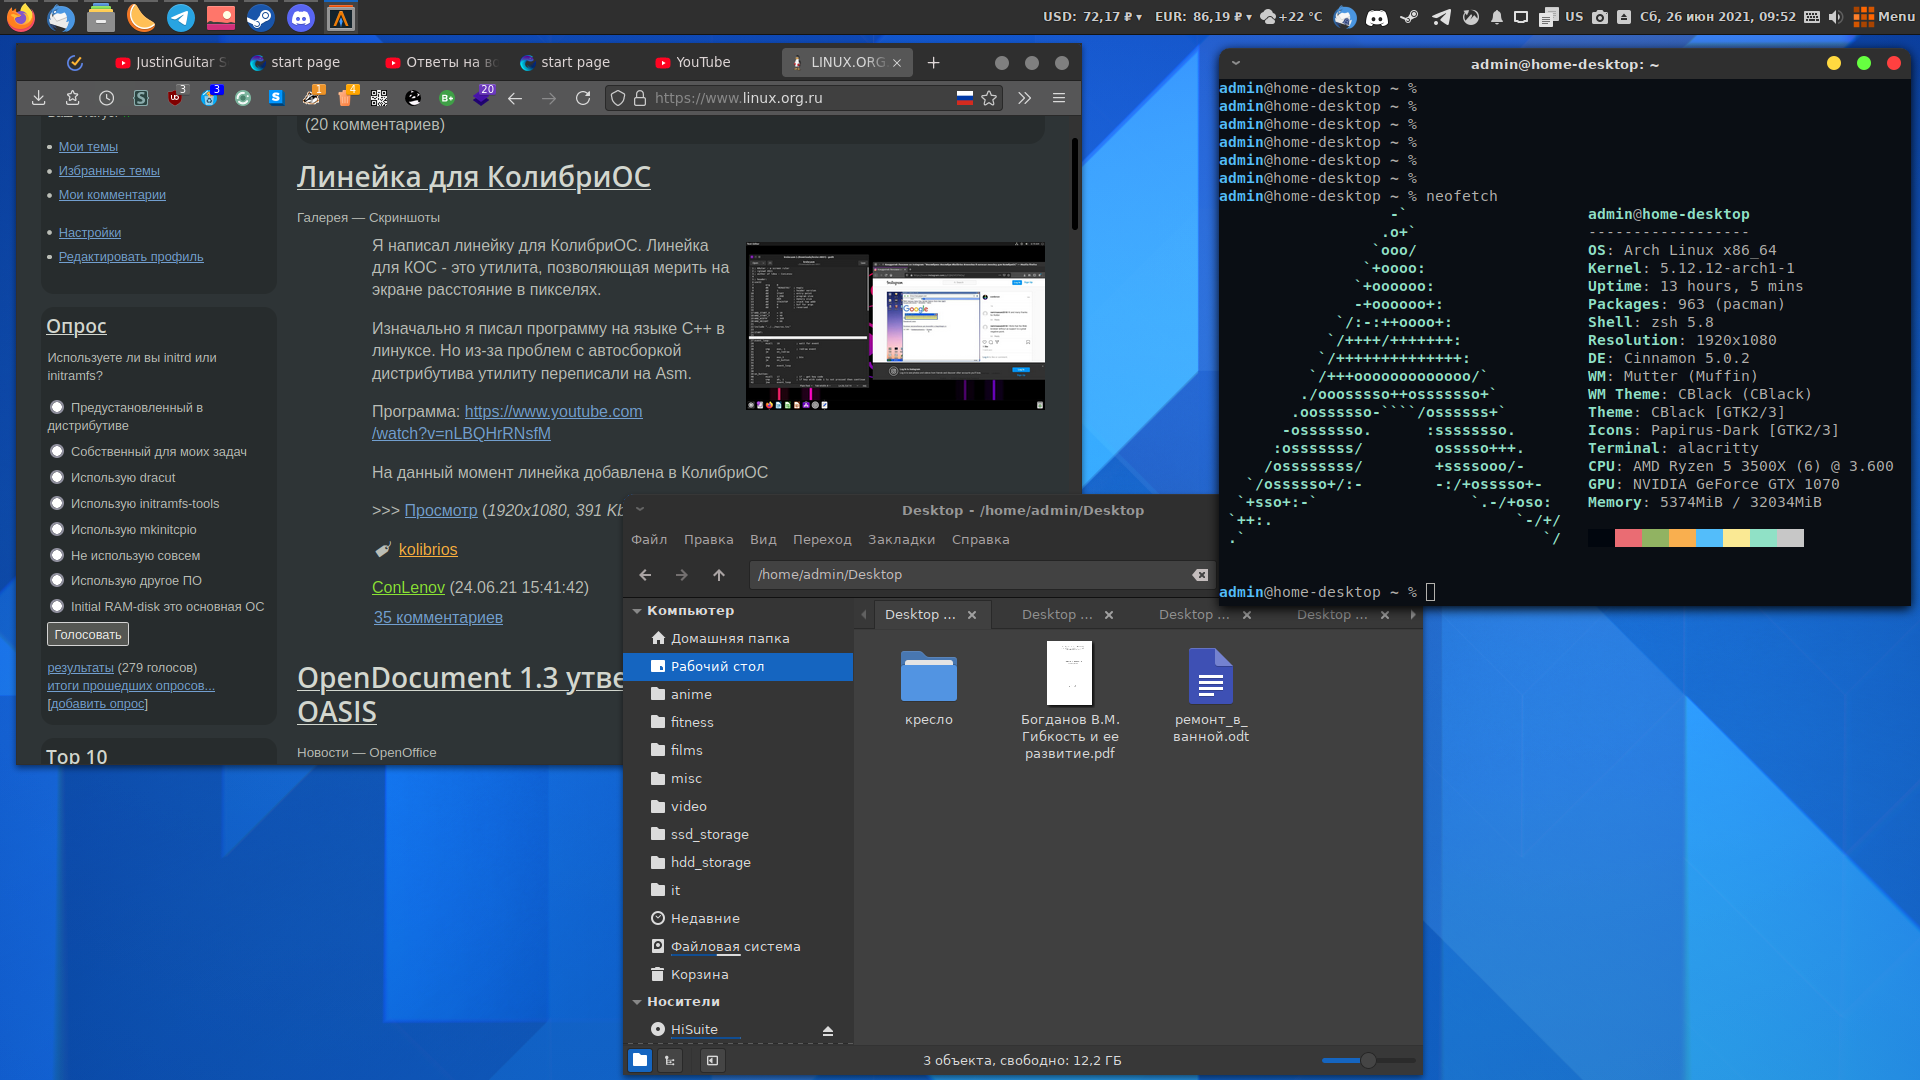This screenshot has height=1080, width=1920.
Task: Eject the HiSuite media
Action: tap(827, 1030)
